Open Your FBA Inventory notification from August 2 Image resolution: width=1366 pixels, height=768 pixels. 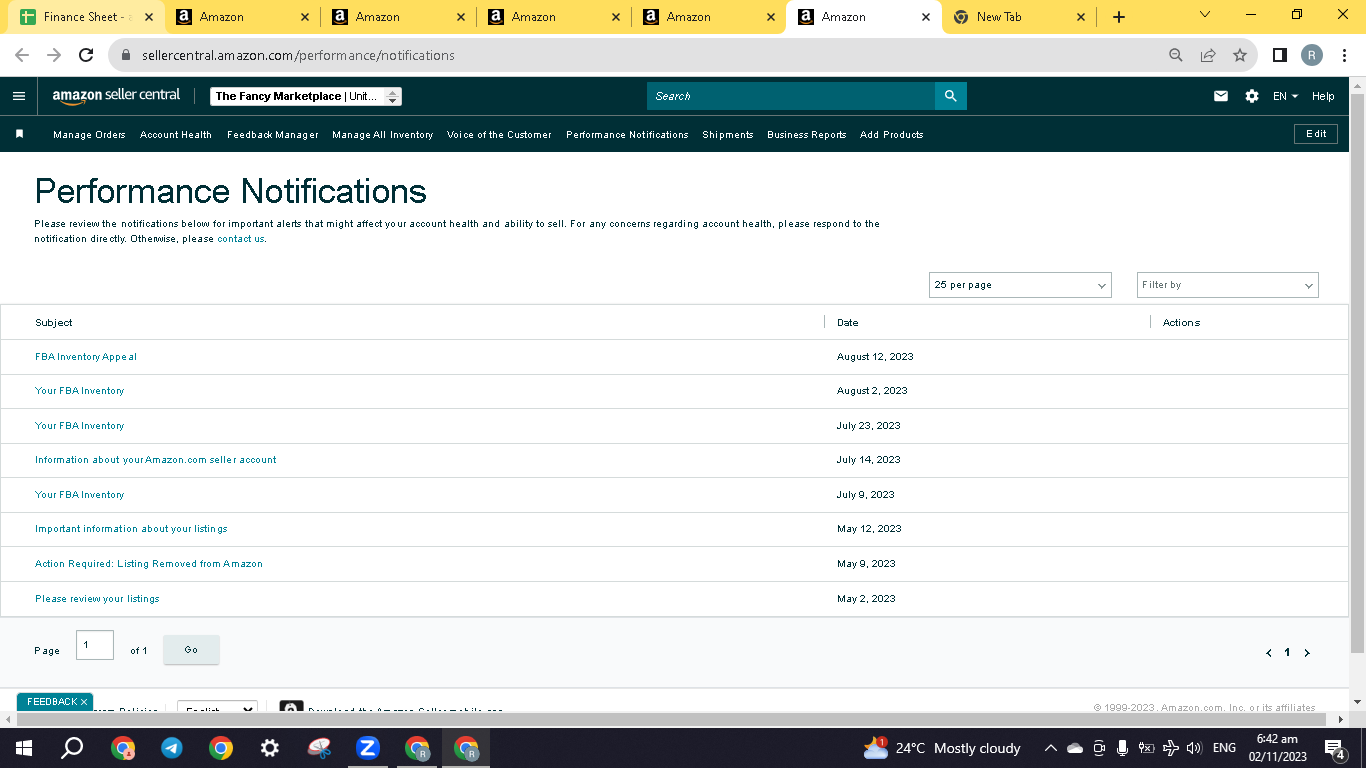point(80,391)
